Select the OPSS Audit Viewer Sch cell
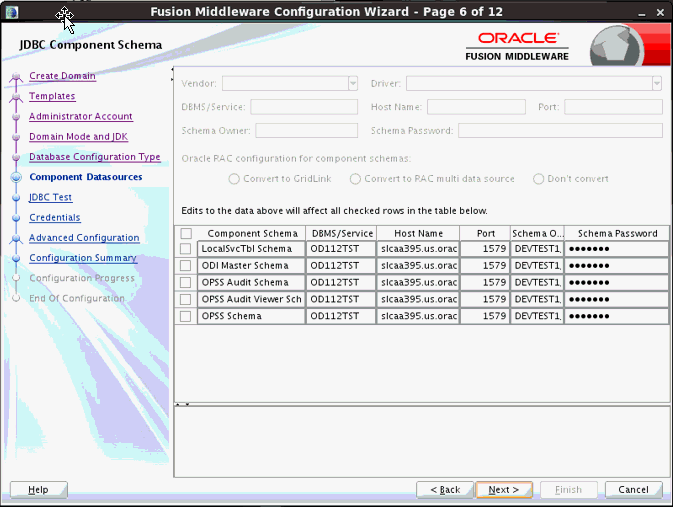The height and width of the screenshot is (507, 673). (x=252, y=299)
